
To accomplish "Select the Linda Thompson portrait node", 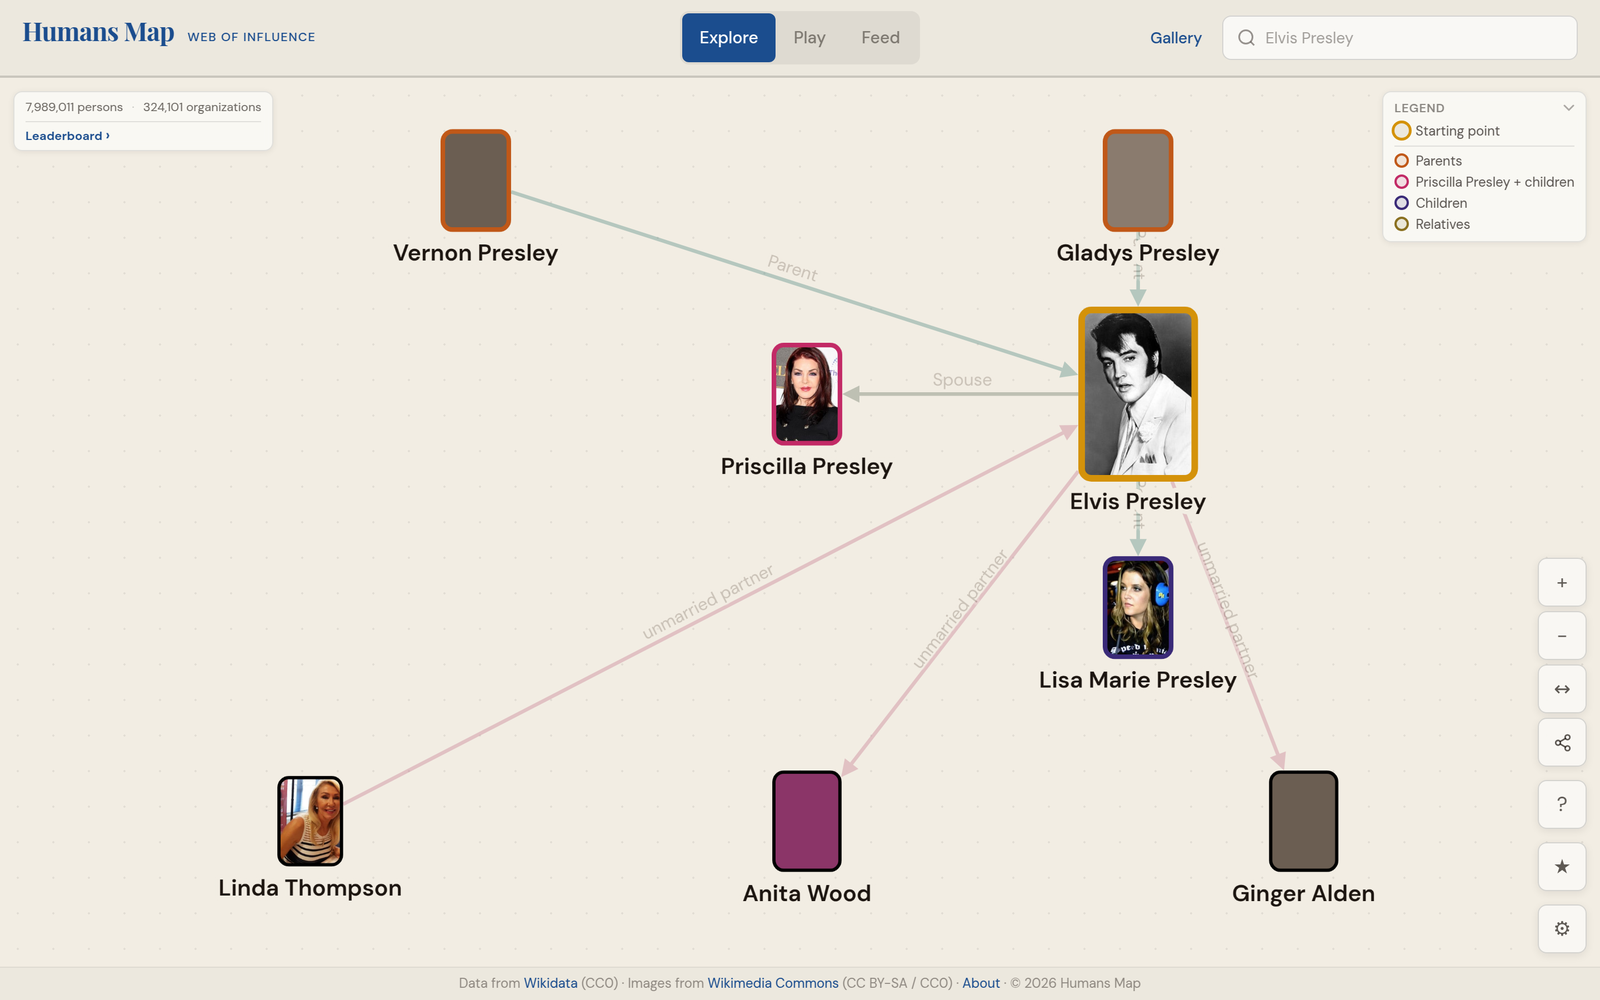I will [x=310, y=821].
